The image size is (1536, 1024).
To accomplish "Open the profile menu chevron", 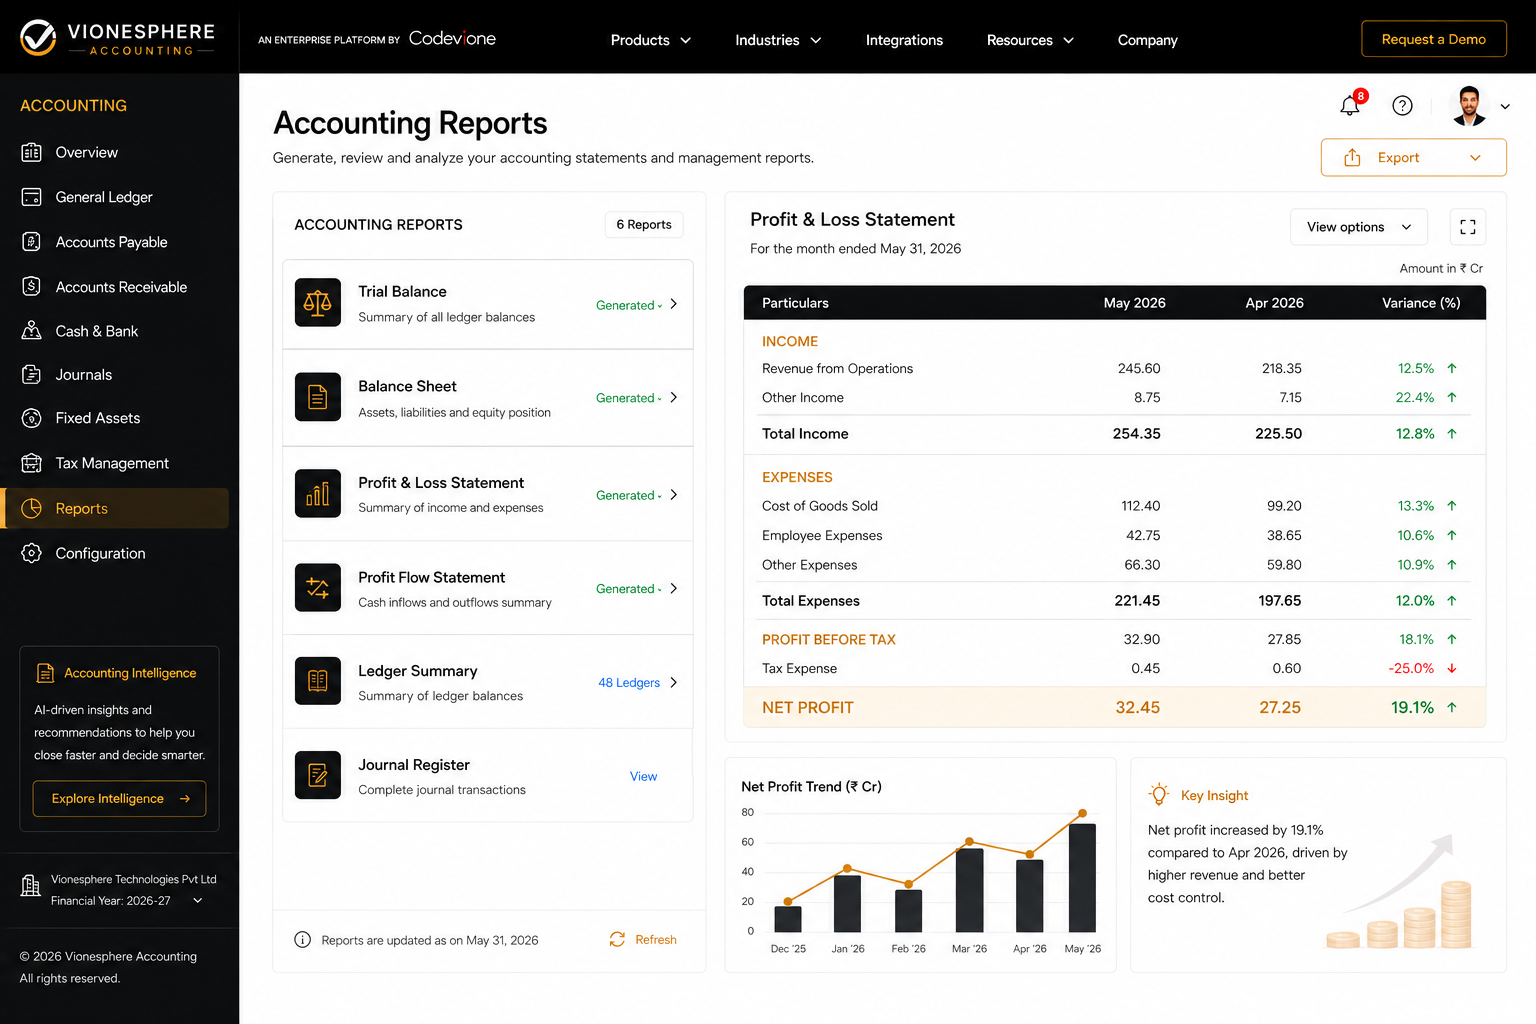I will coord(1505,106).
